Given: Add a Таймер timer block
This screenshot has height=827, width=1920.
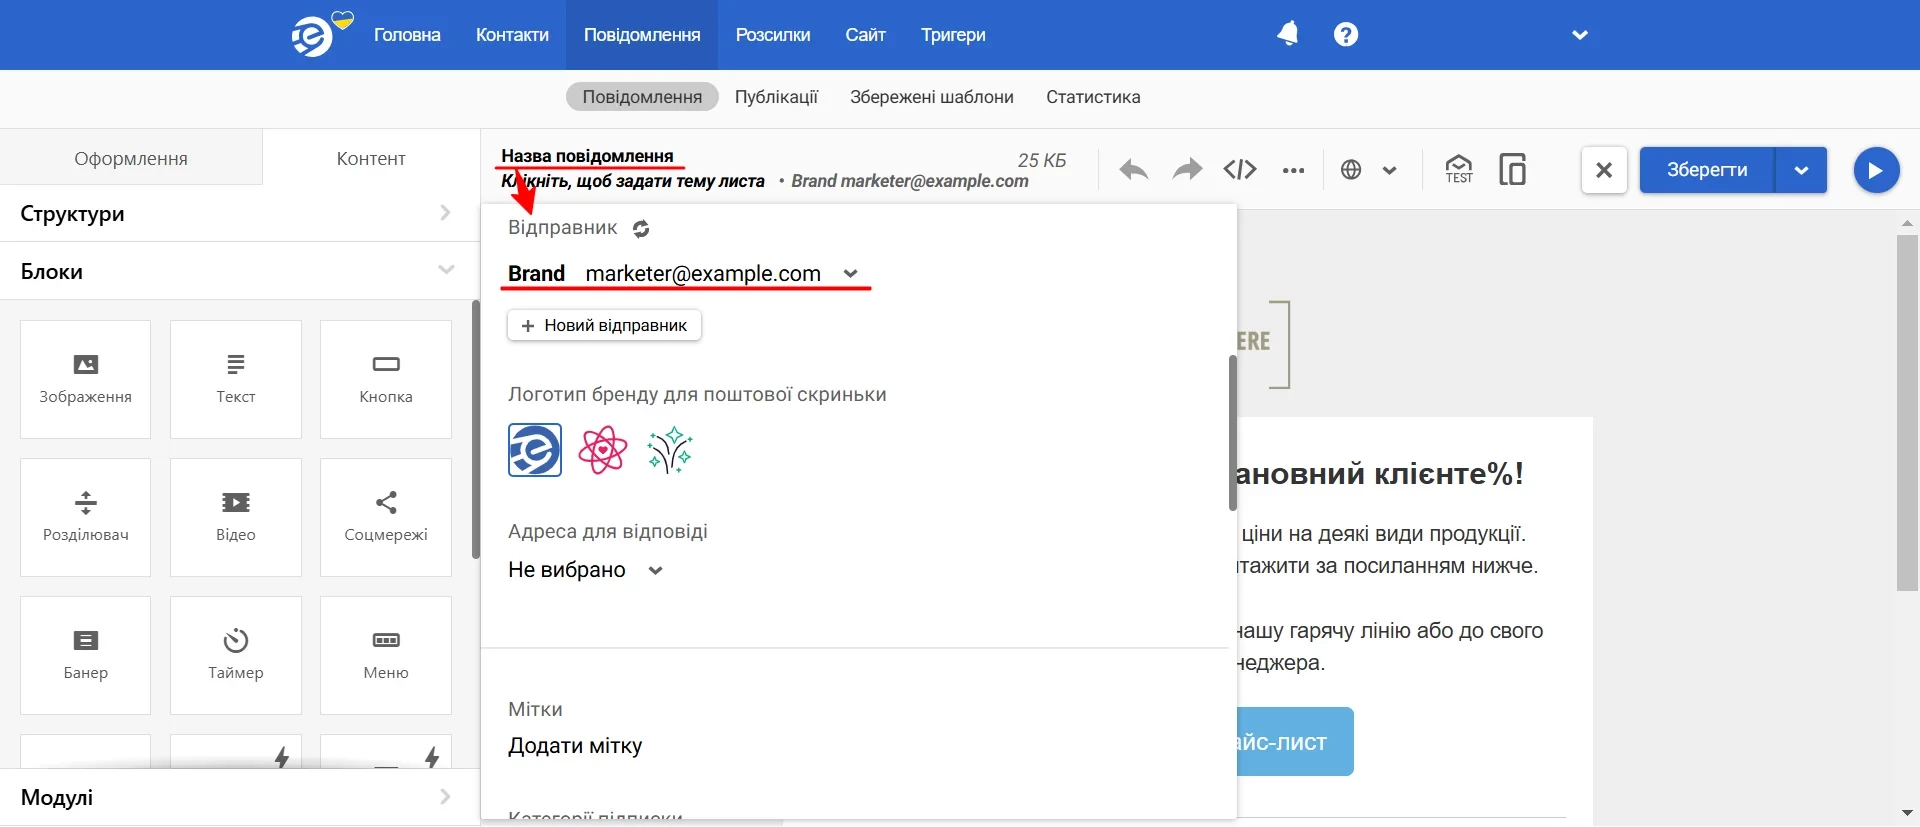Looking at the screenshot, I should 236,655.
